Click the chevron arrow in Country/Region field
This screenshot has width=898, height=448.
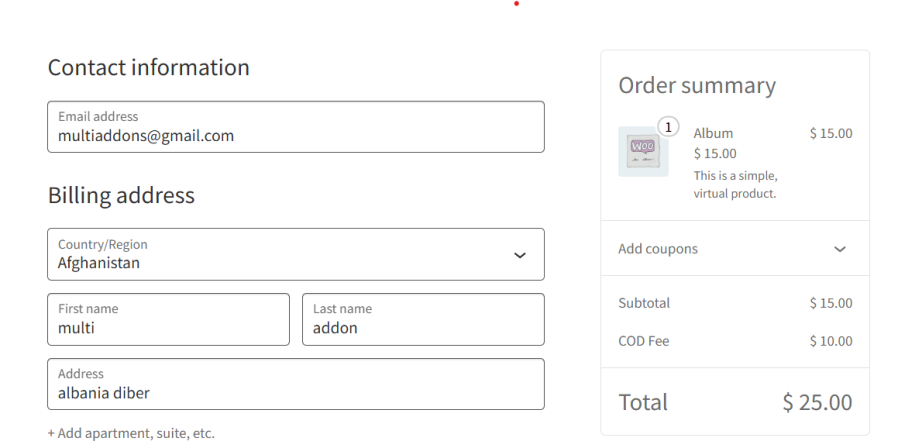tap(520, 255)
